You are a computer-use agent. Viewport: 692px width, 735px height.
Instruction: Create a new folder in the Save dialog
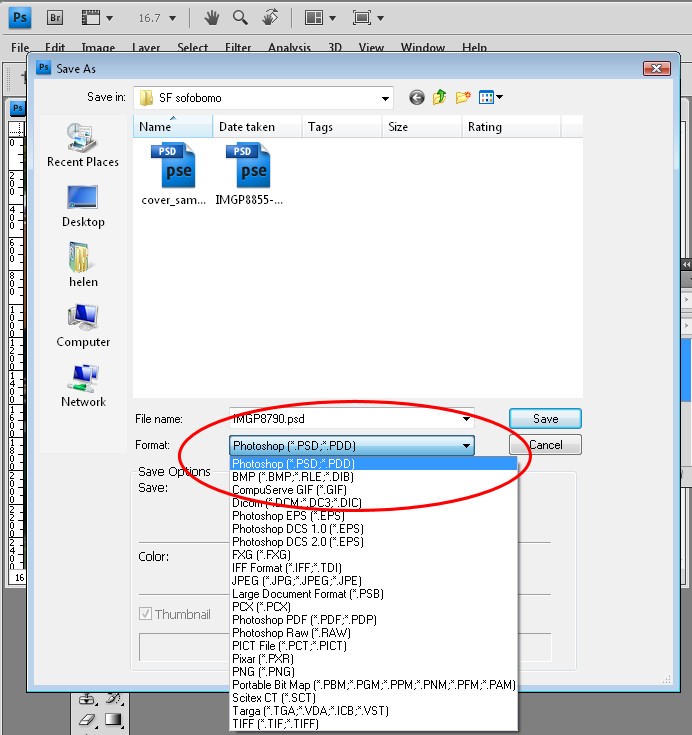click(463, 97)
